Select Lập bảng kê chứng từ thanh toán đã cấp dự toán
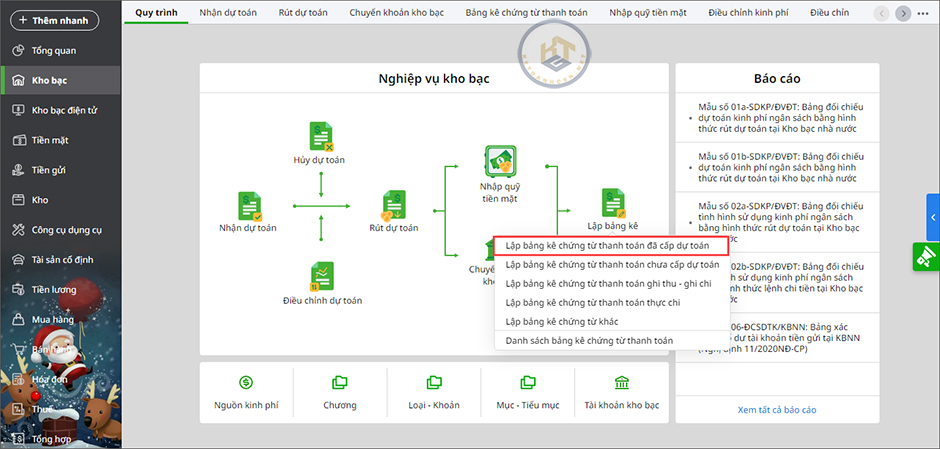 point(608,245)
